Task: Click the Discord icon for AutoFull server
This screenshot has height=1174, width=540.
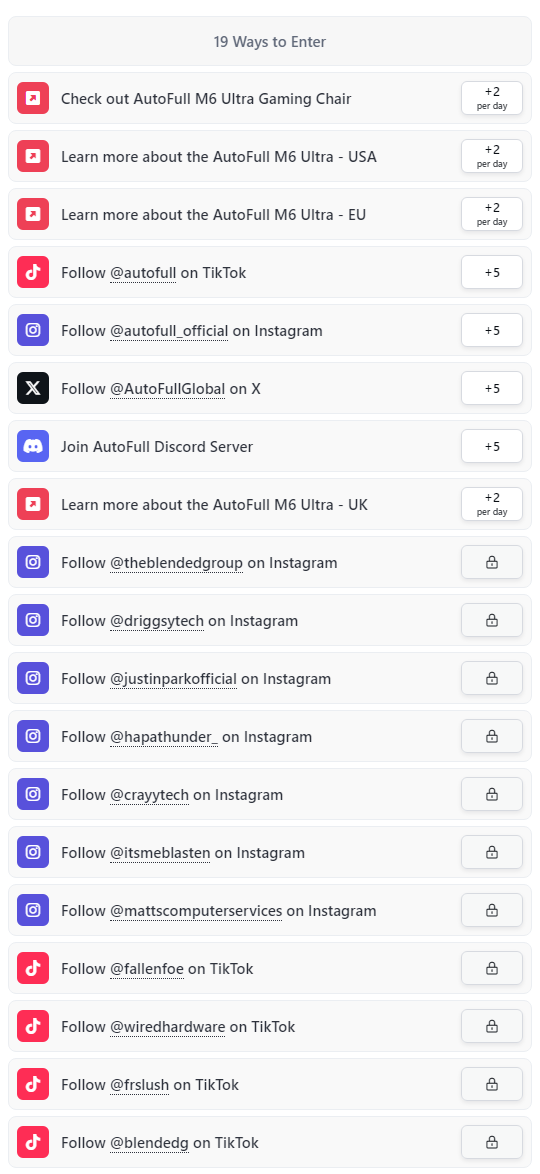Action: point(33,446)
